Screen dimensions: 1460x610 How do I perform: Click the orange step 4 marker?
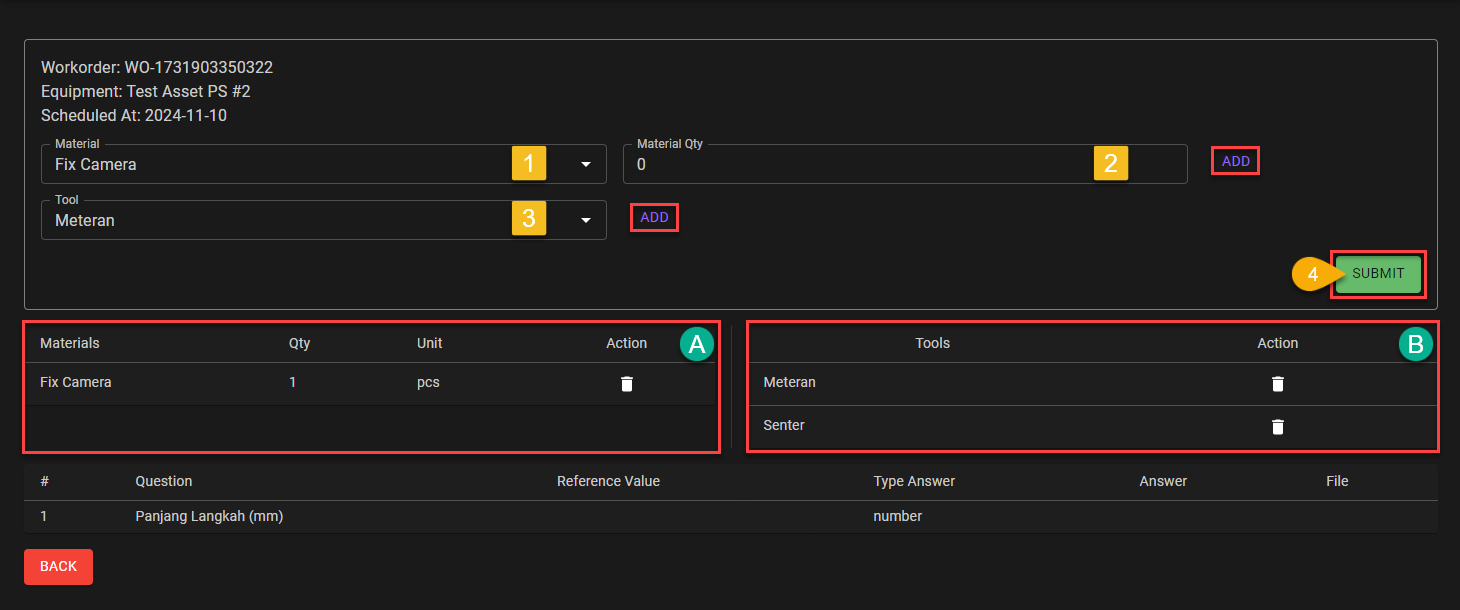(1311, 274)
